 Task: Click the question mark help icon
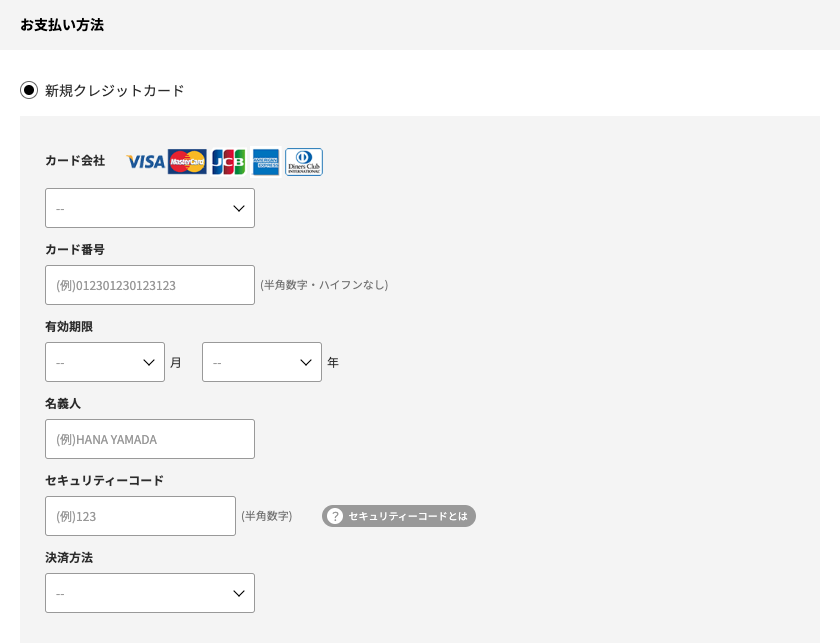click(335, 516)
